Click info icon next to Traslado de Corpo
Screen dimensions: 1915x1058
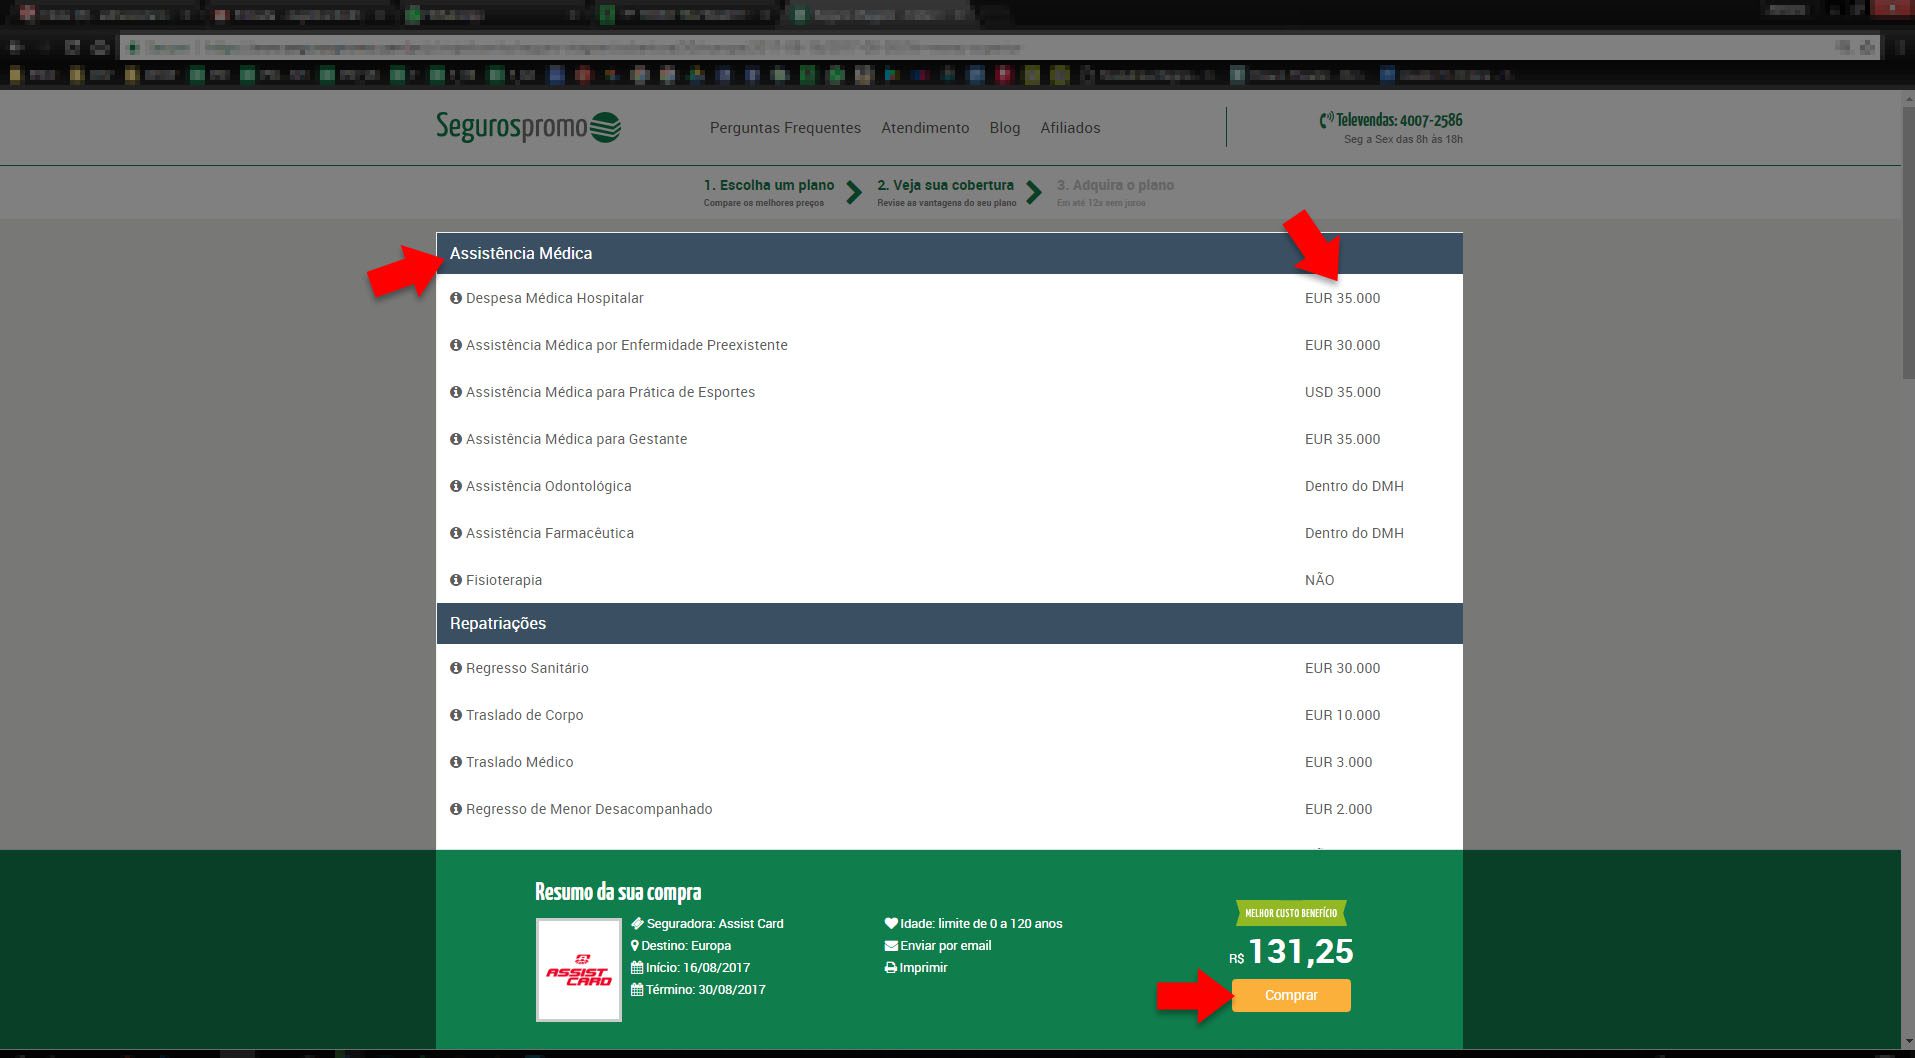pos(456,715)
